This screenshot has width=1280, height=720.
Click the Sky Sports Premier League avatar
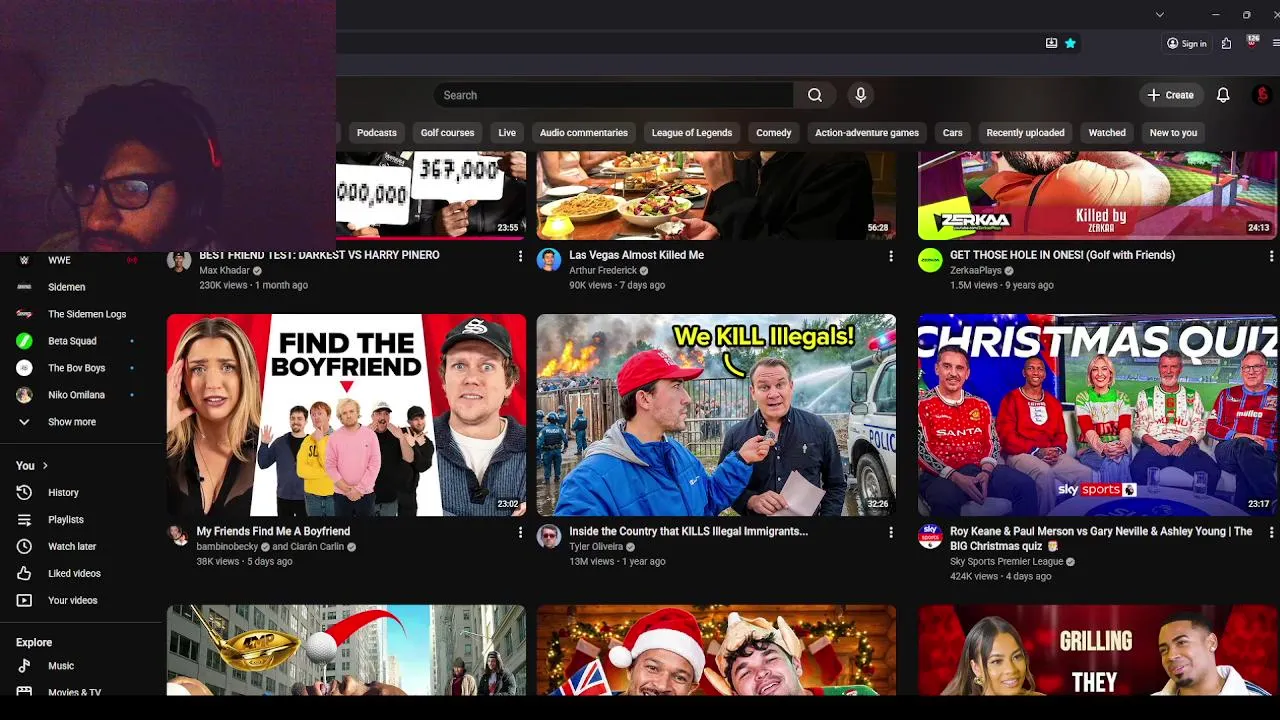pyautogui.click(x=930, y=536)
